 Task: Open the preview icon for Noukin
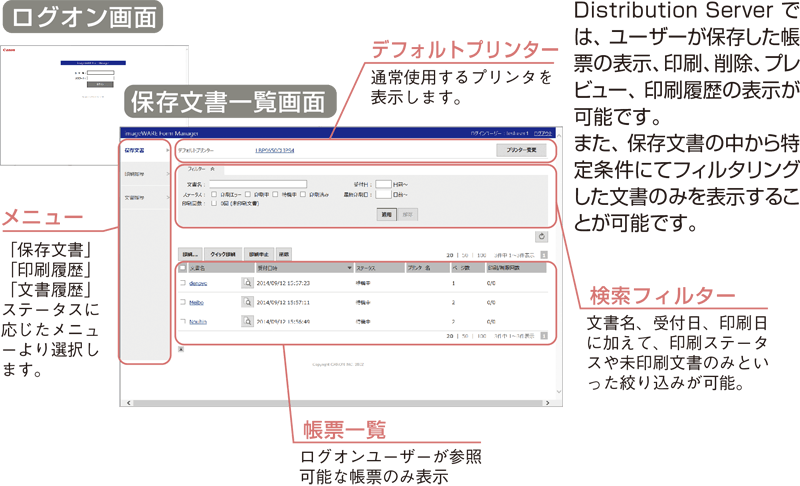(247, 322)
